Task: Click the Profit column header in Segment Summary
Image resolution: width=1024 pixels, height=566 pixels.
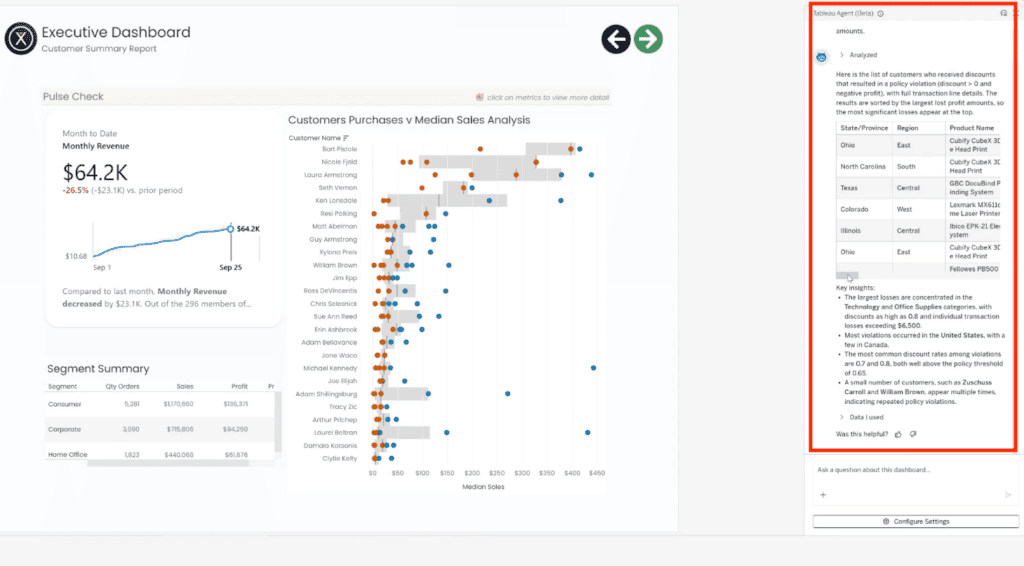Action: pyautogui.click(x=240, y=386)
